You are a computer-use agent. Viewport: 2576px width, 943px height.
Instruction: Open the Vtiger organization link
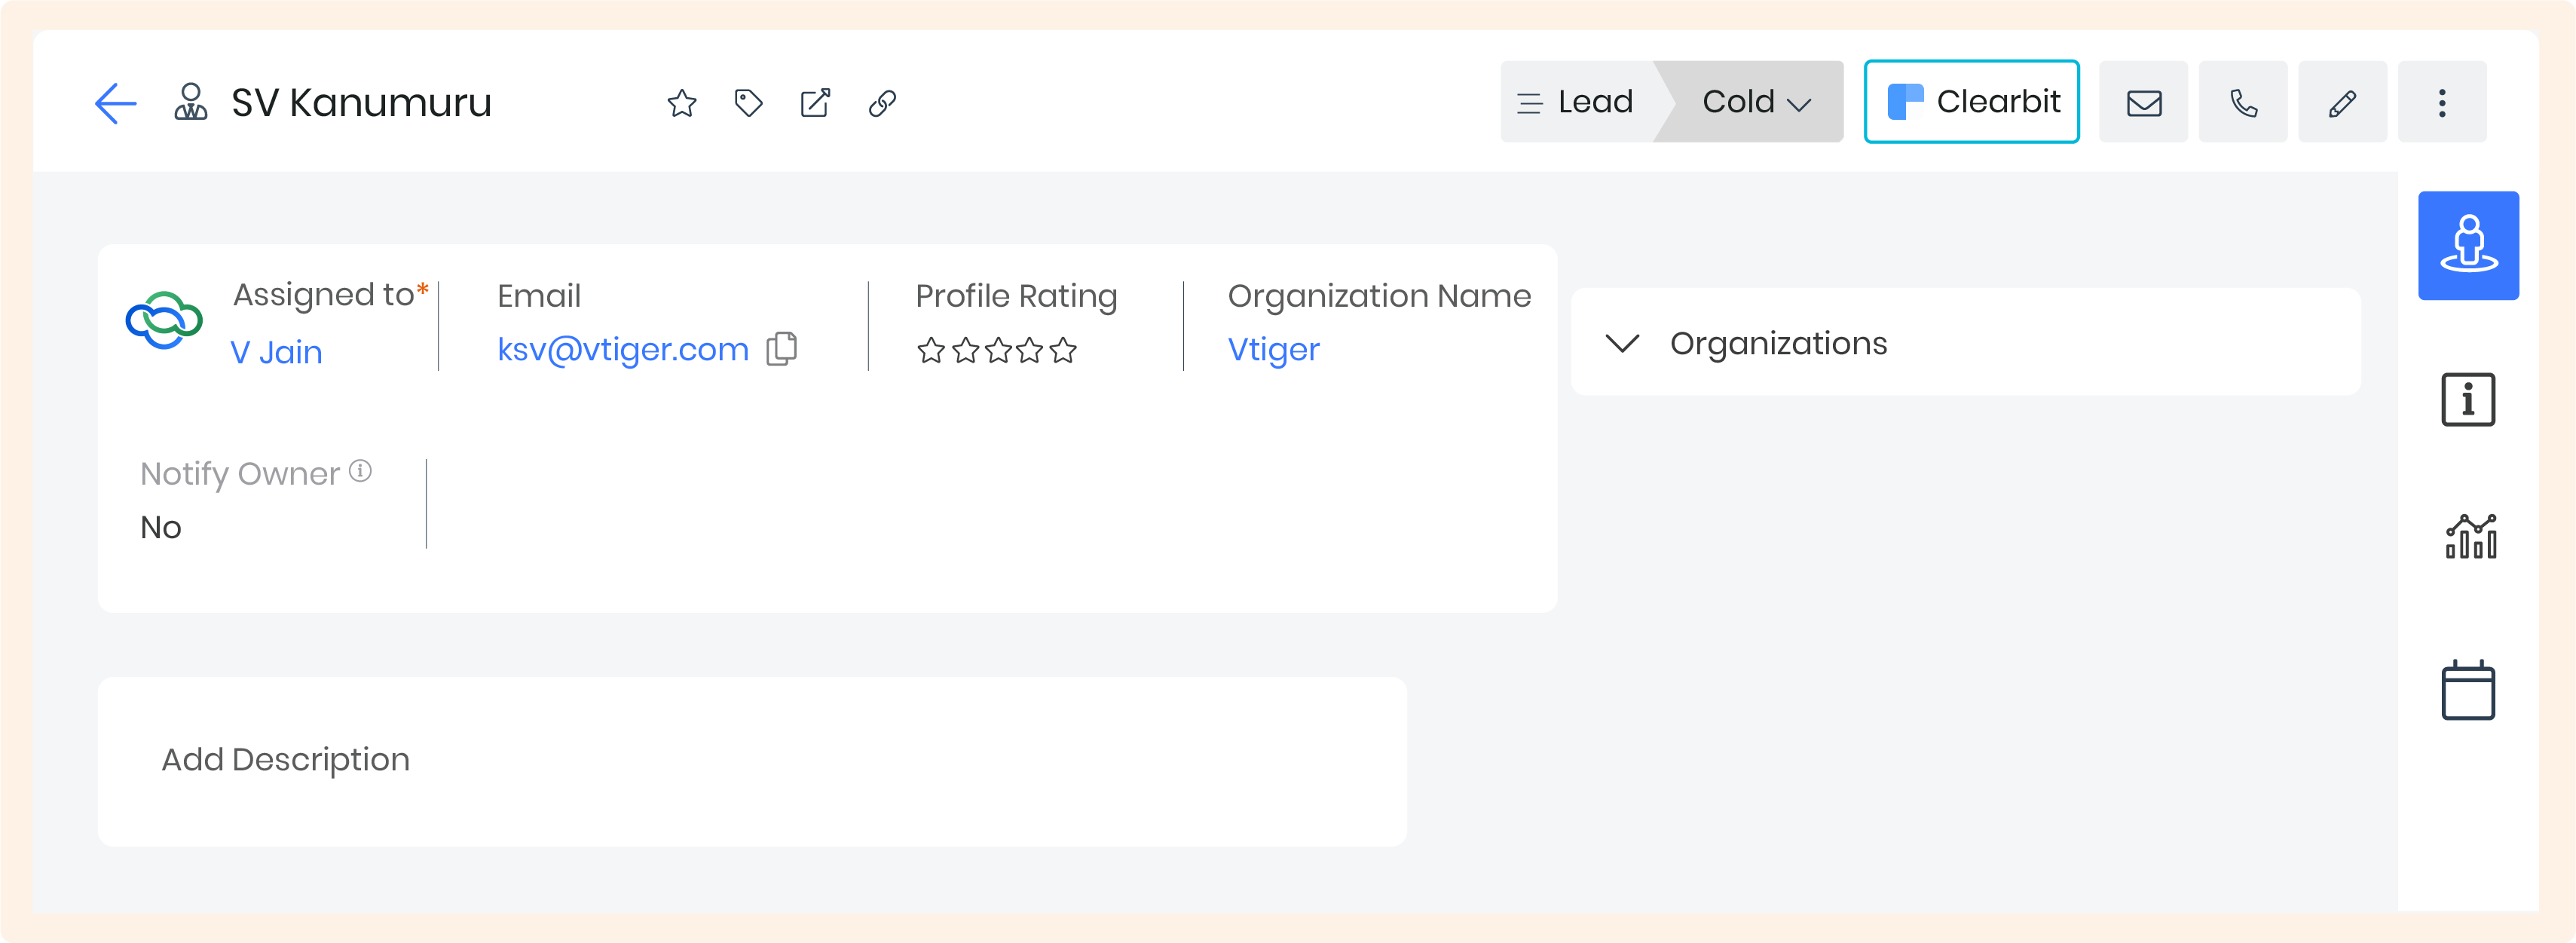(1273, 350)
